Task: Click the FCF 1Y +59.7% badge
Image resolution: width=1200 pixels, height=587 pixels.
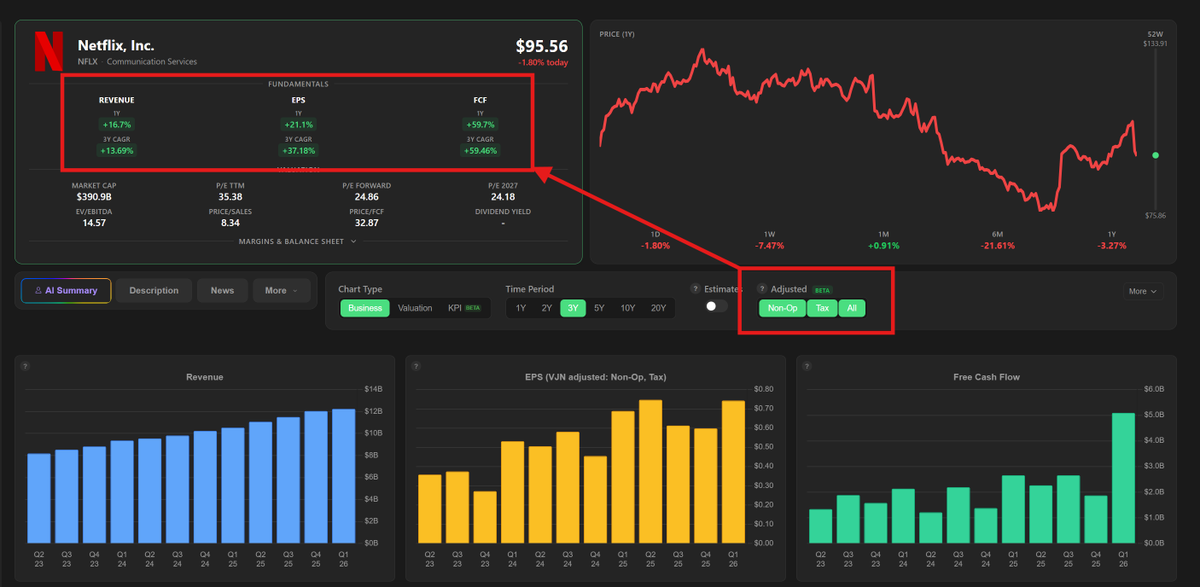Action: [480, 125]
